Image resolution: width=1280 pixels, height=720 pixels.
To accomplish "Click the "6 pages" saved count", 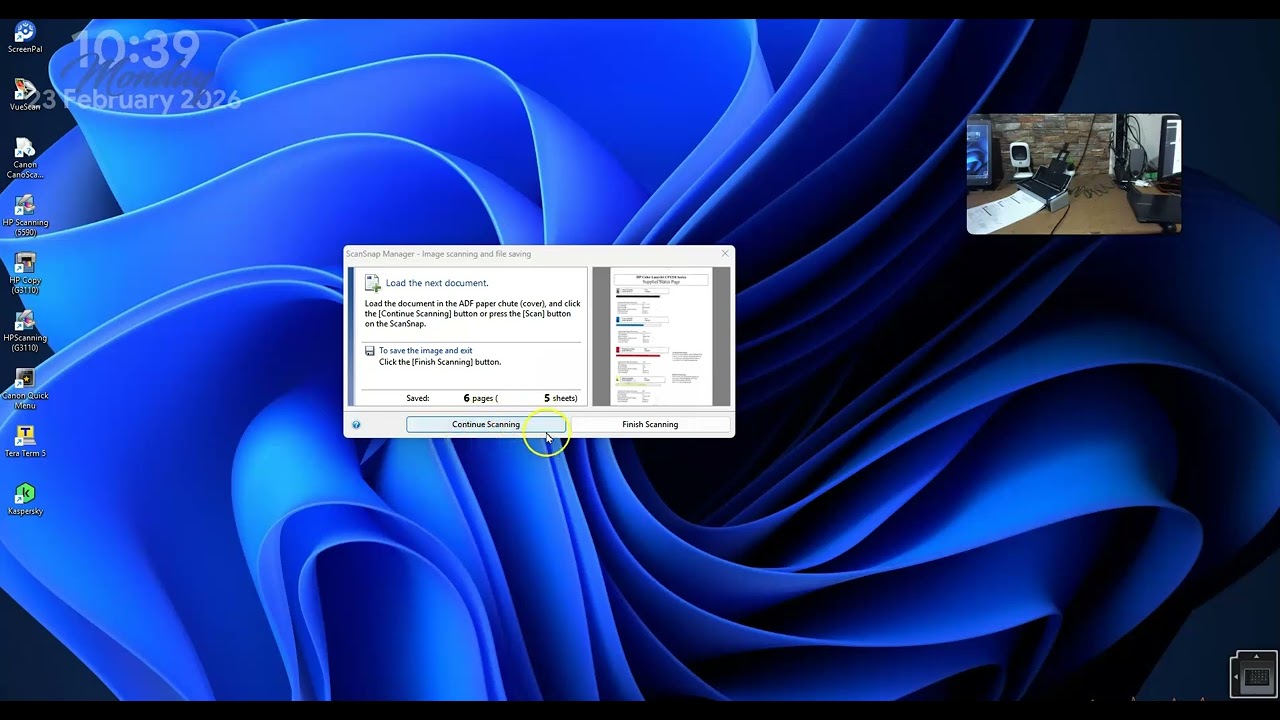I will [480, 398].
